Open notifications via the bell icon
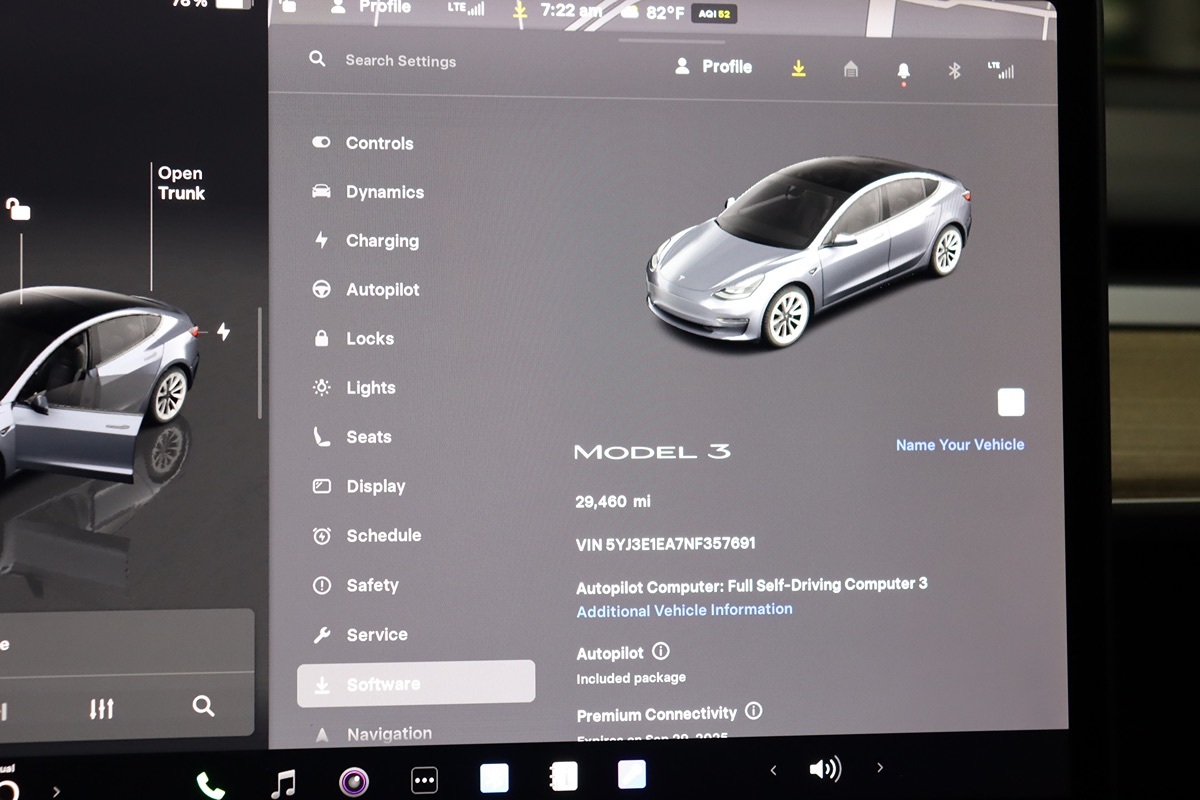1200x800 pixels. tap(903, 70)
